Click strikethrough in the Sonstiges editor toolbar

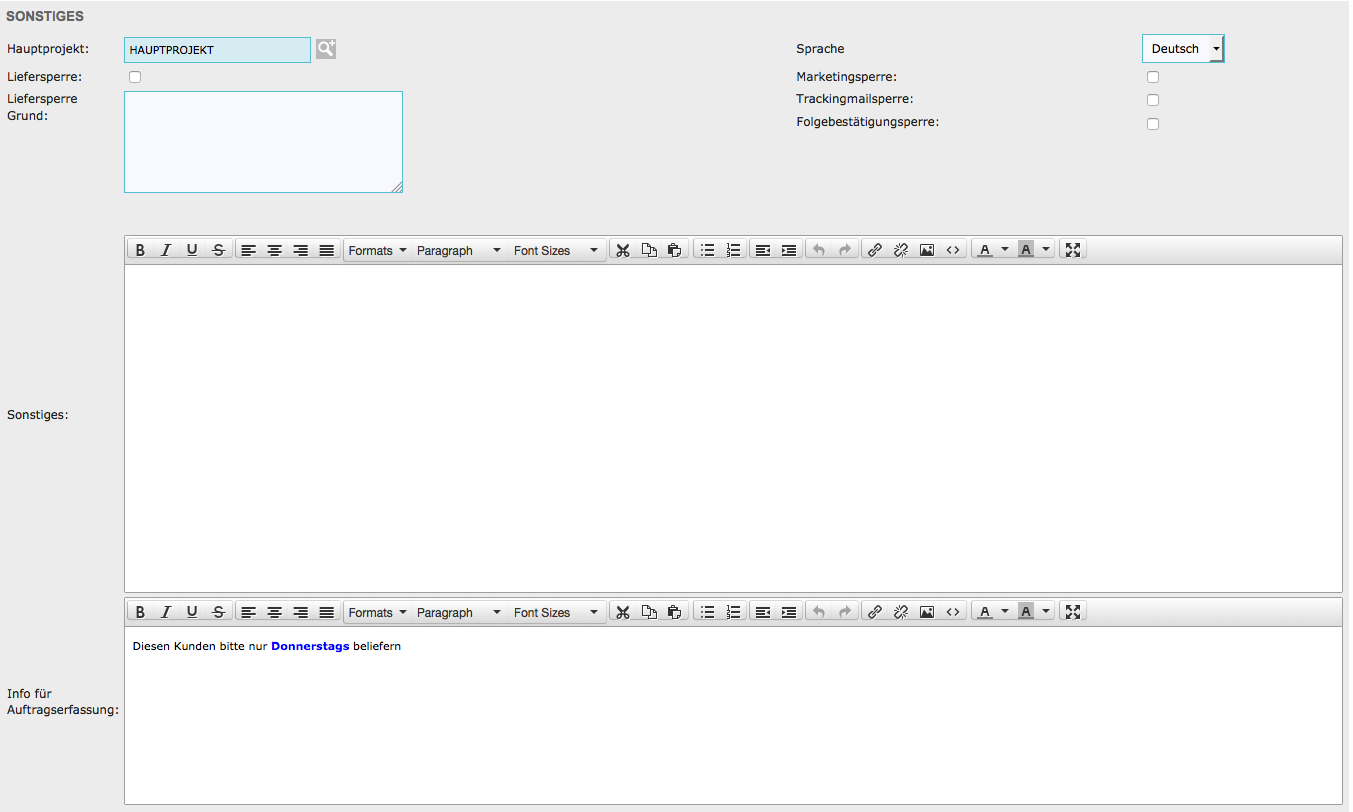pos(218,250)
